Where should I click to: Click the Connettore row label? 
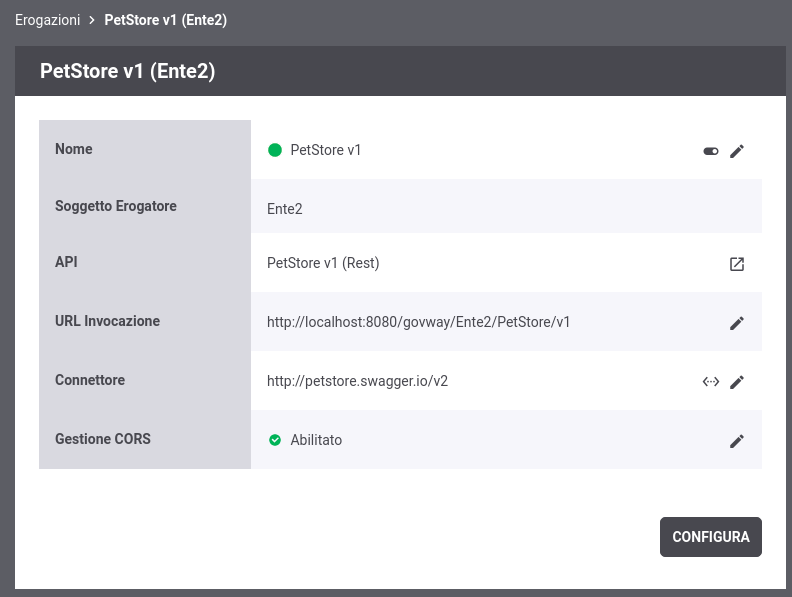[x=90, y=380]
